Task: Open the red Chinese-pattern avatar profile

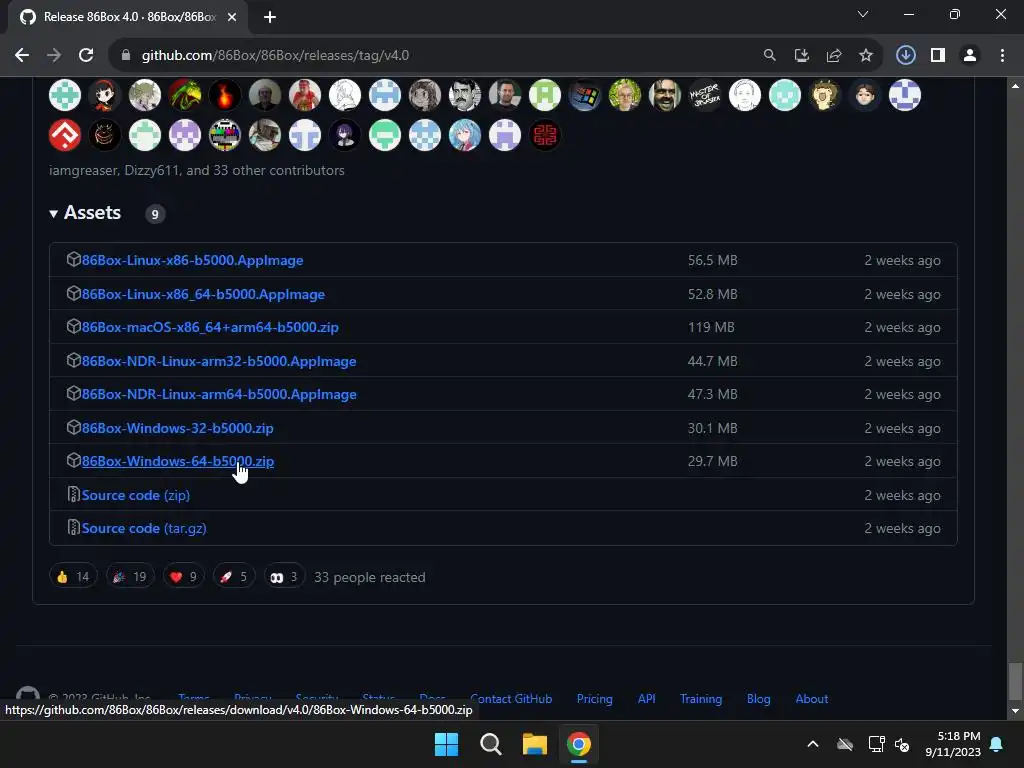Action: tap(545, 135)
